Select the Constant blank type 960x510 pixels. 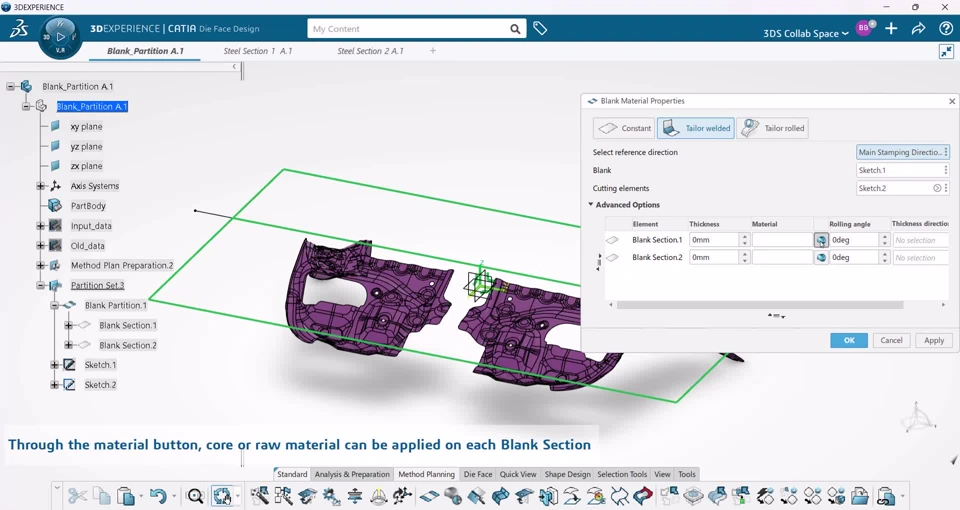tap(624, 128)
